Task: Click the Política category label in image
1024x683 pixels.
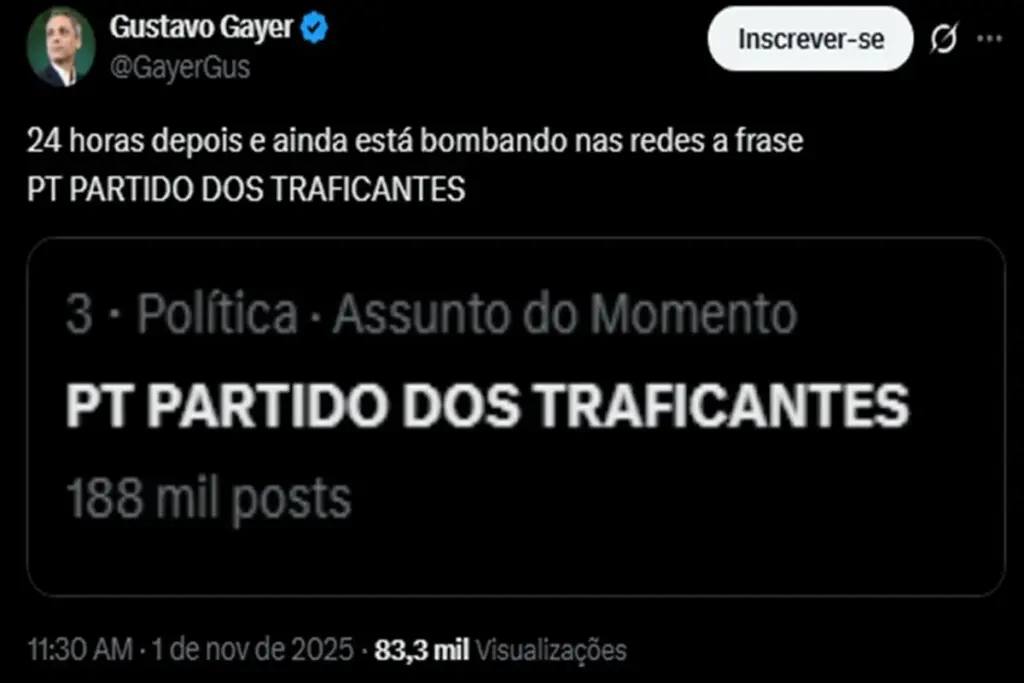Action: [x=217, y=314]
